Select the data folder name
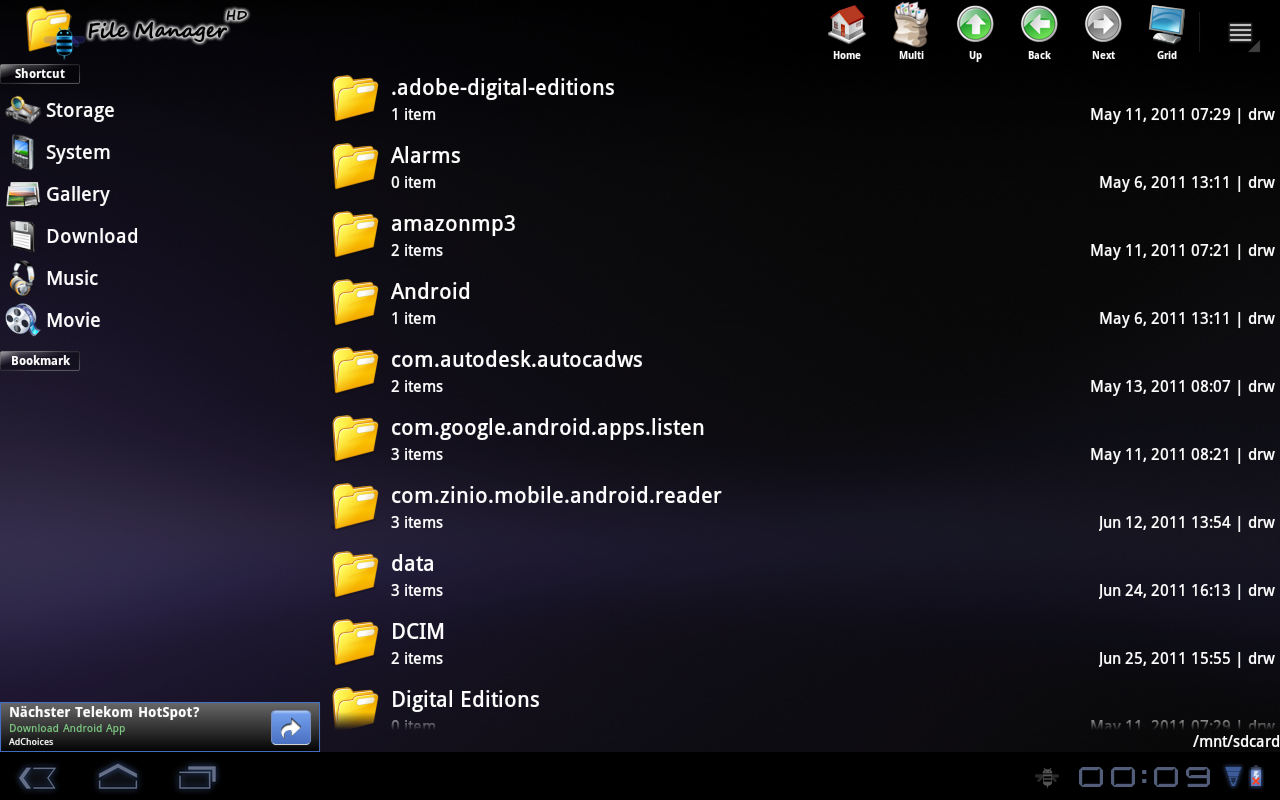This screenshot has width=1280, height=800. [412, 564]
